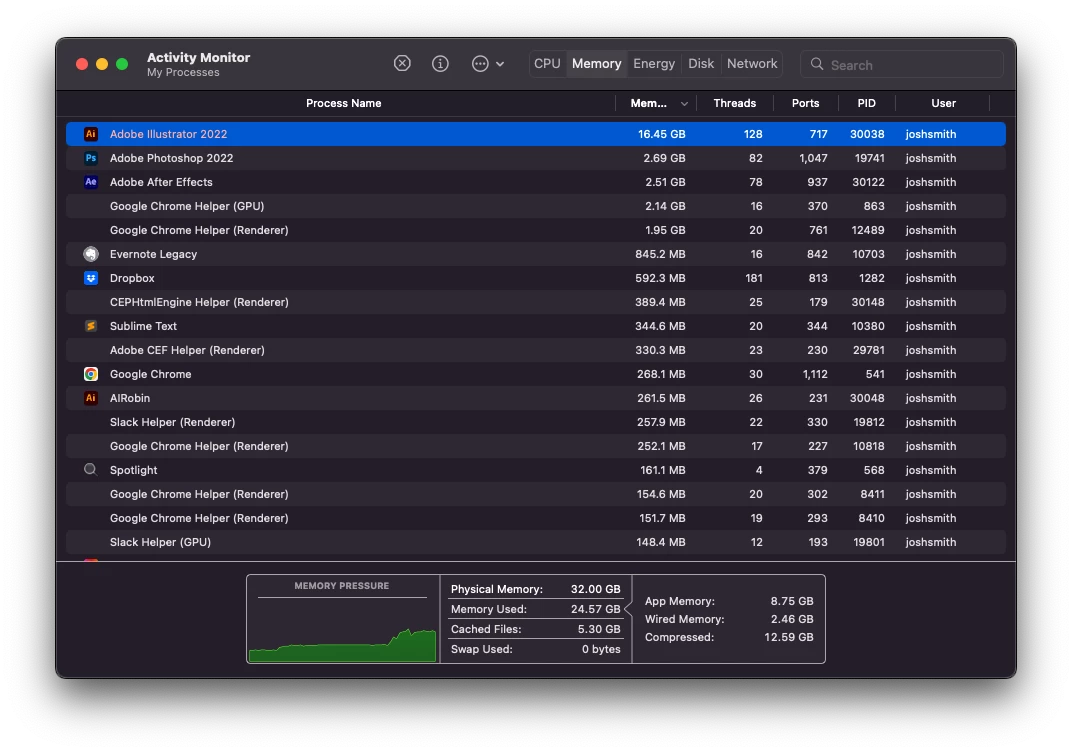Expand the chevron beside the ellipsis button
This screenshot has height=752, width=1072.
tap(500, 64)
